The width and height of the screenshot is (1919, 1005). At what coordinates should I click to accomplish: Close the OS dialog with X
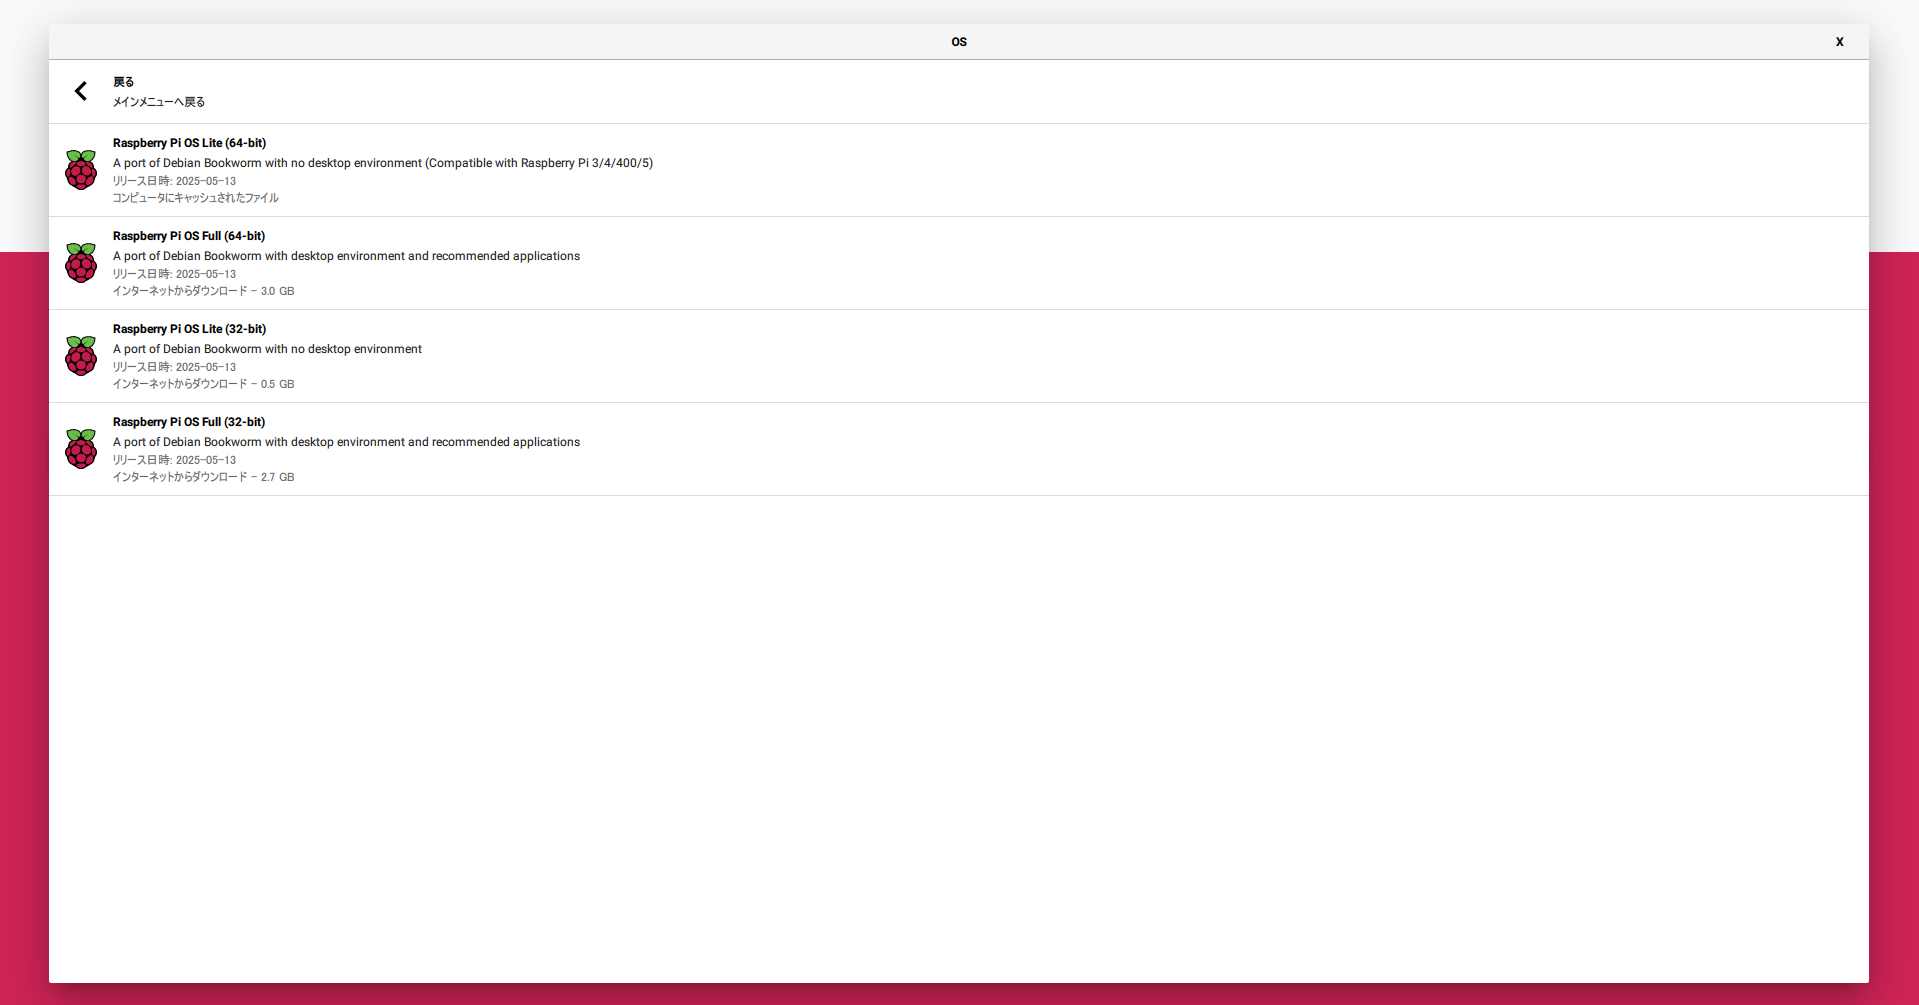[x=1839, y=42]
